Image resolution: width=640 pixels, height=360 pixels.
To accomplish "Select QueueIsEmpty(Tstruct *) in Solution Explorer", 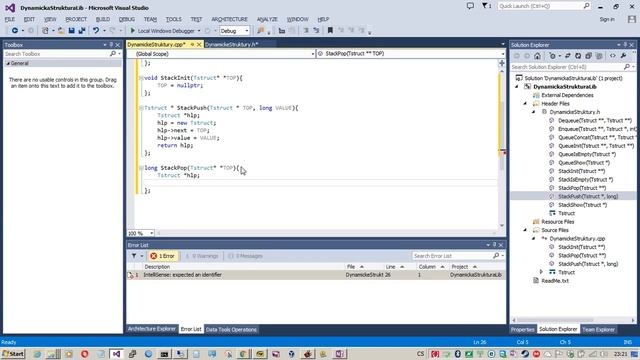I will (x=587, y=154).
